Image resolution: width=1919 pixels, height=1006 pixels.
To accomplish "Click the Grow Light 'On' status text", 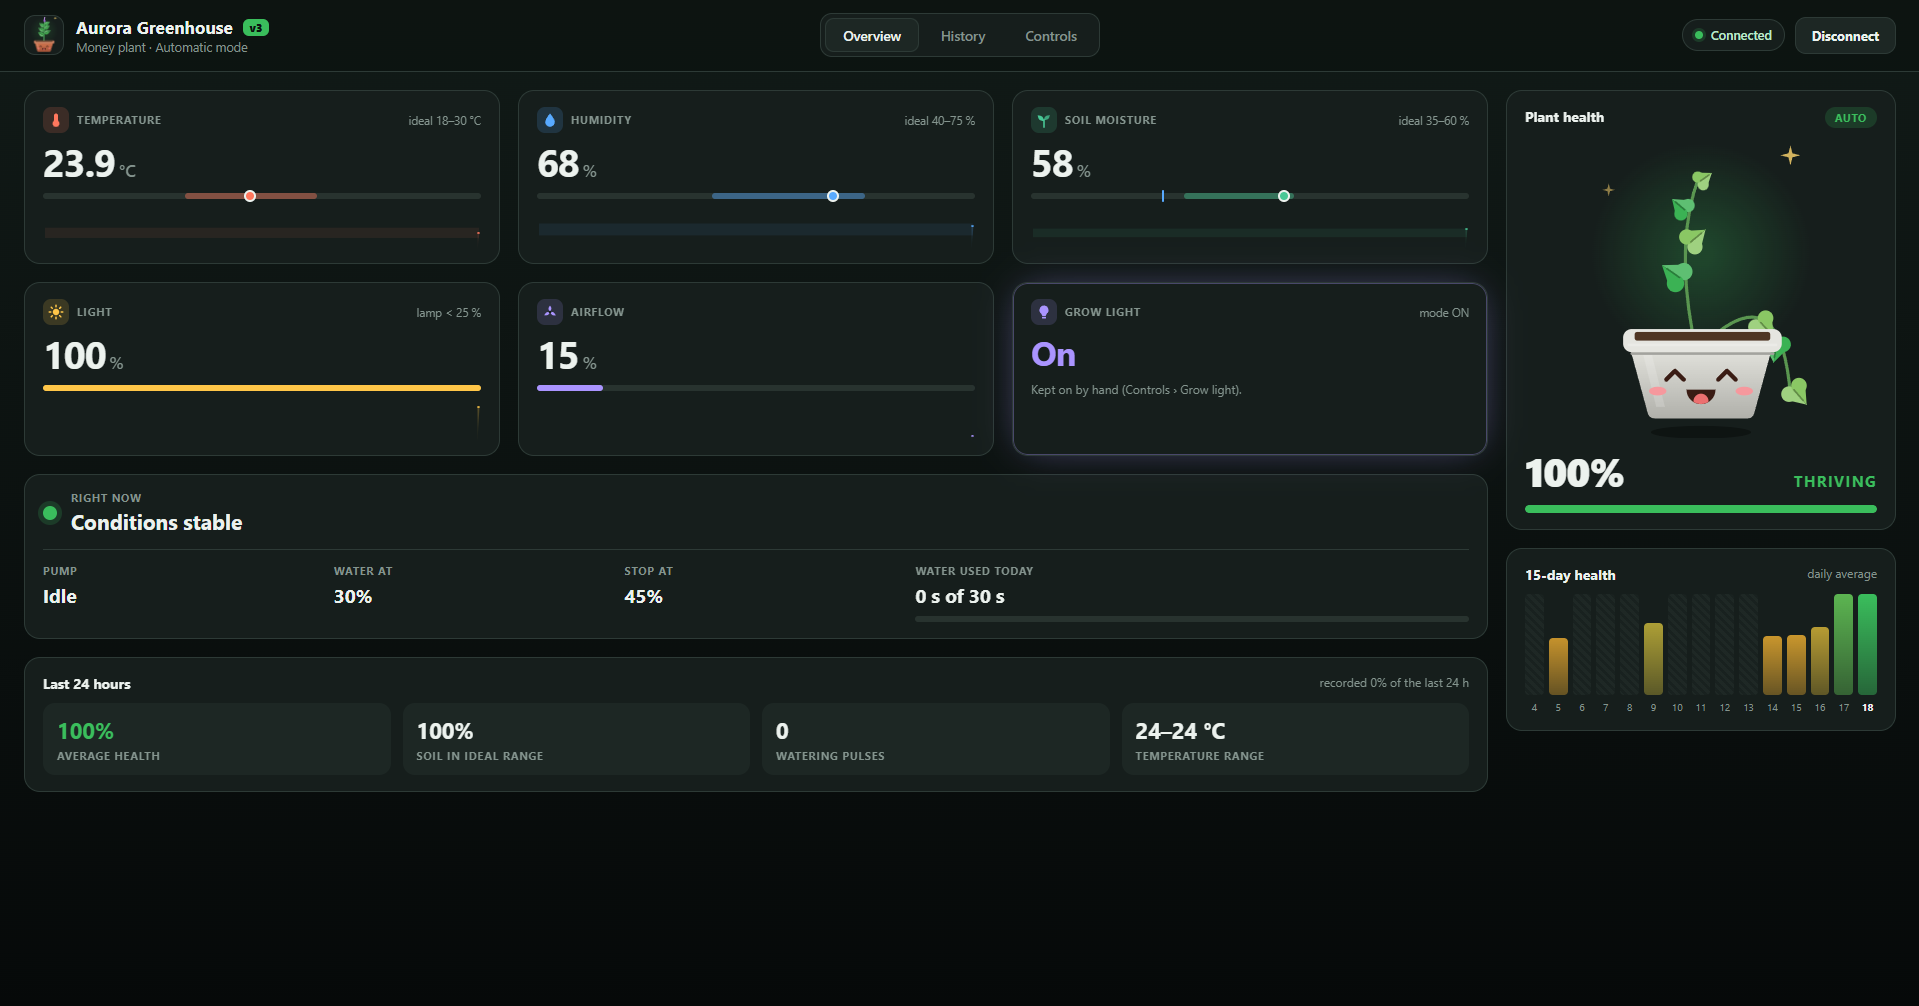I will [1053, 355].
